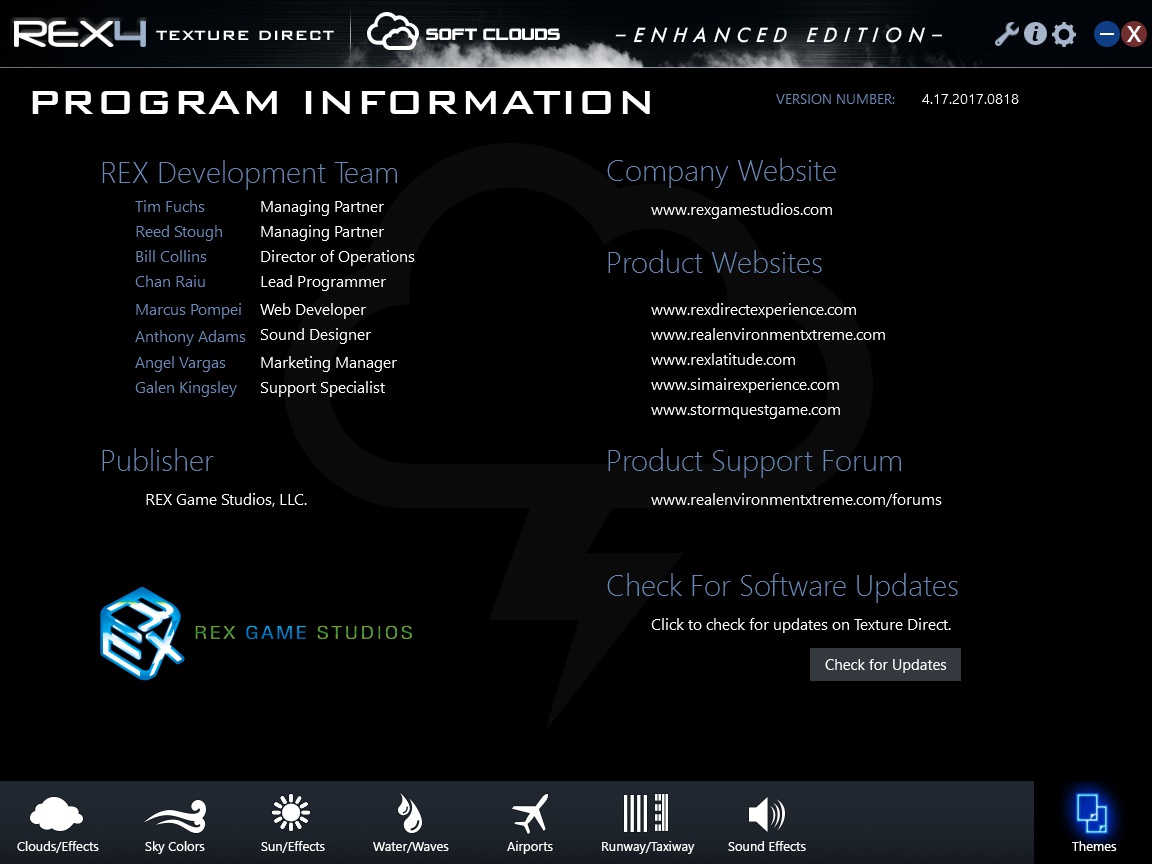Open www.simairexperience.com link
1152x864 pixels.
point(745,385)
